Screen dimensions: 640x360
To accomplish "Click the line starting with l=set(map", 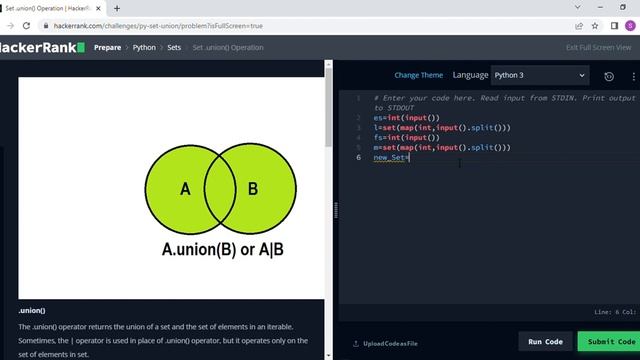I will pos(442,128).
